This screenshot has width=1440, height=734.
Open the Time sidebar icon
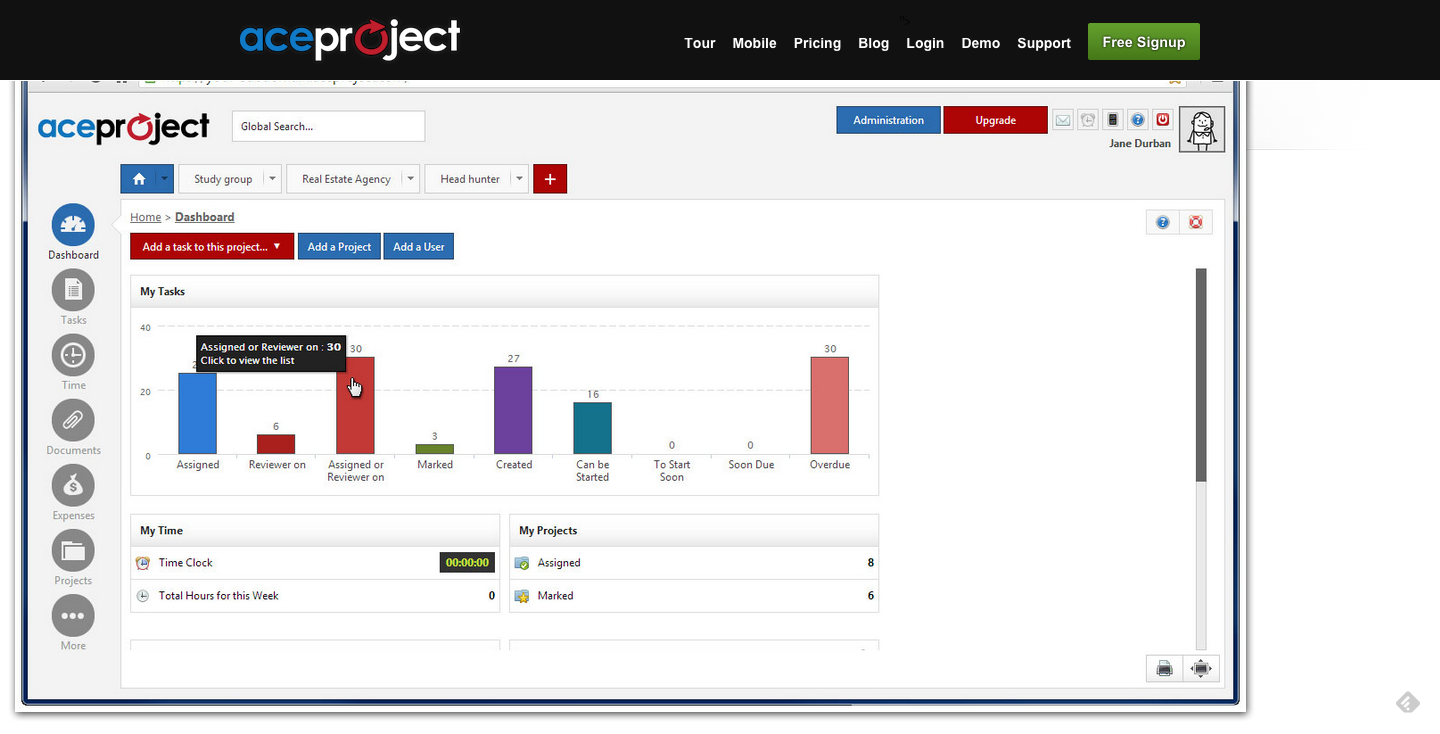tap(73, 355)
